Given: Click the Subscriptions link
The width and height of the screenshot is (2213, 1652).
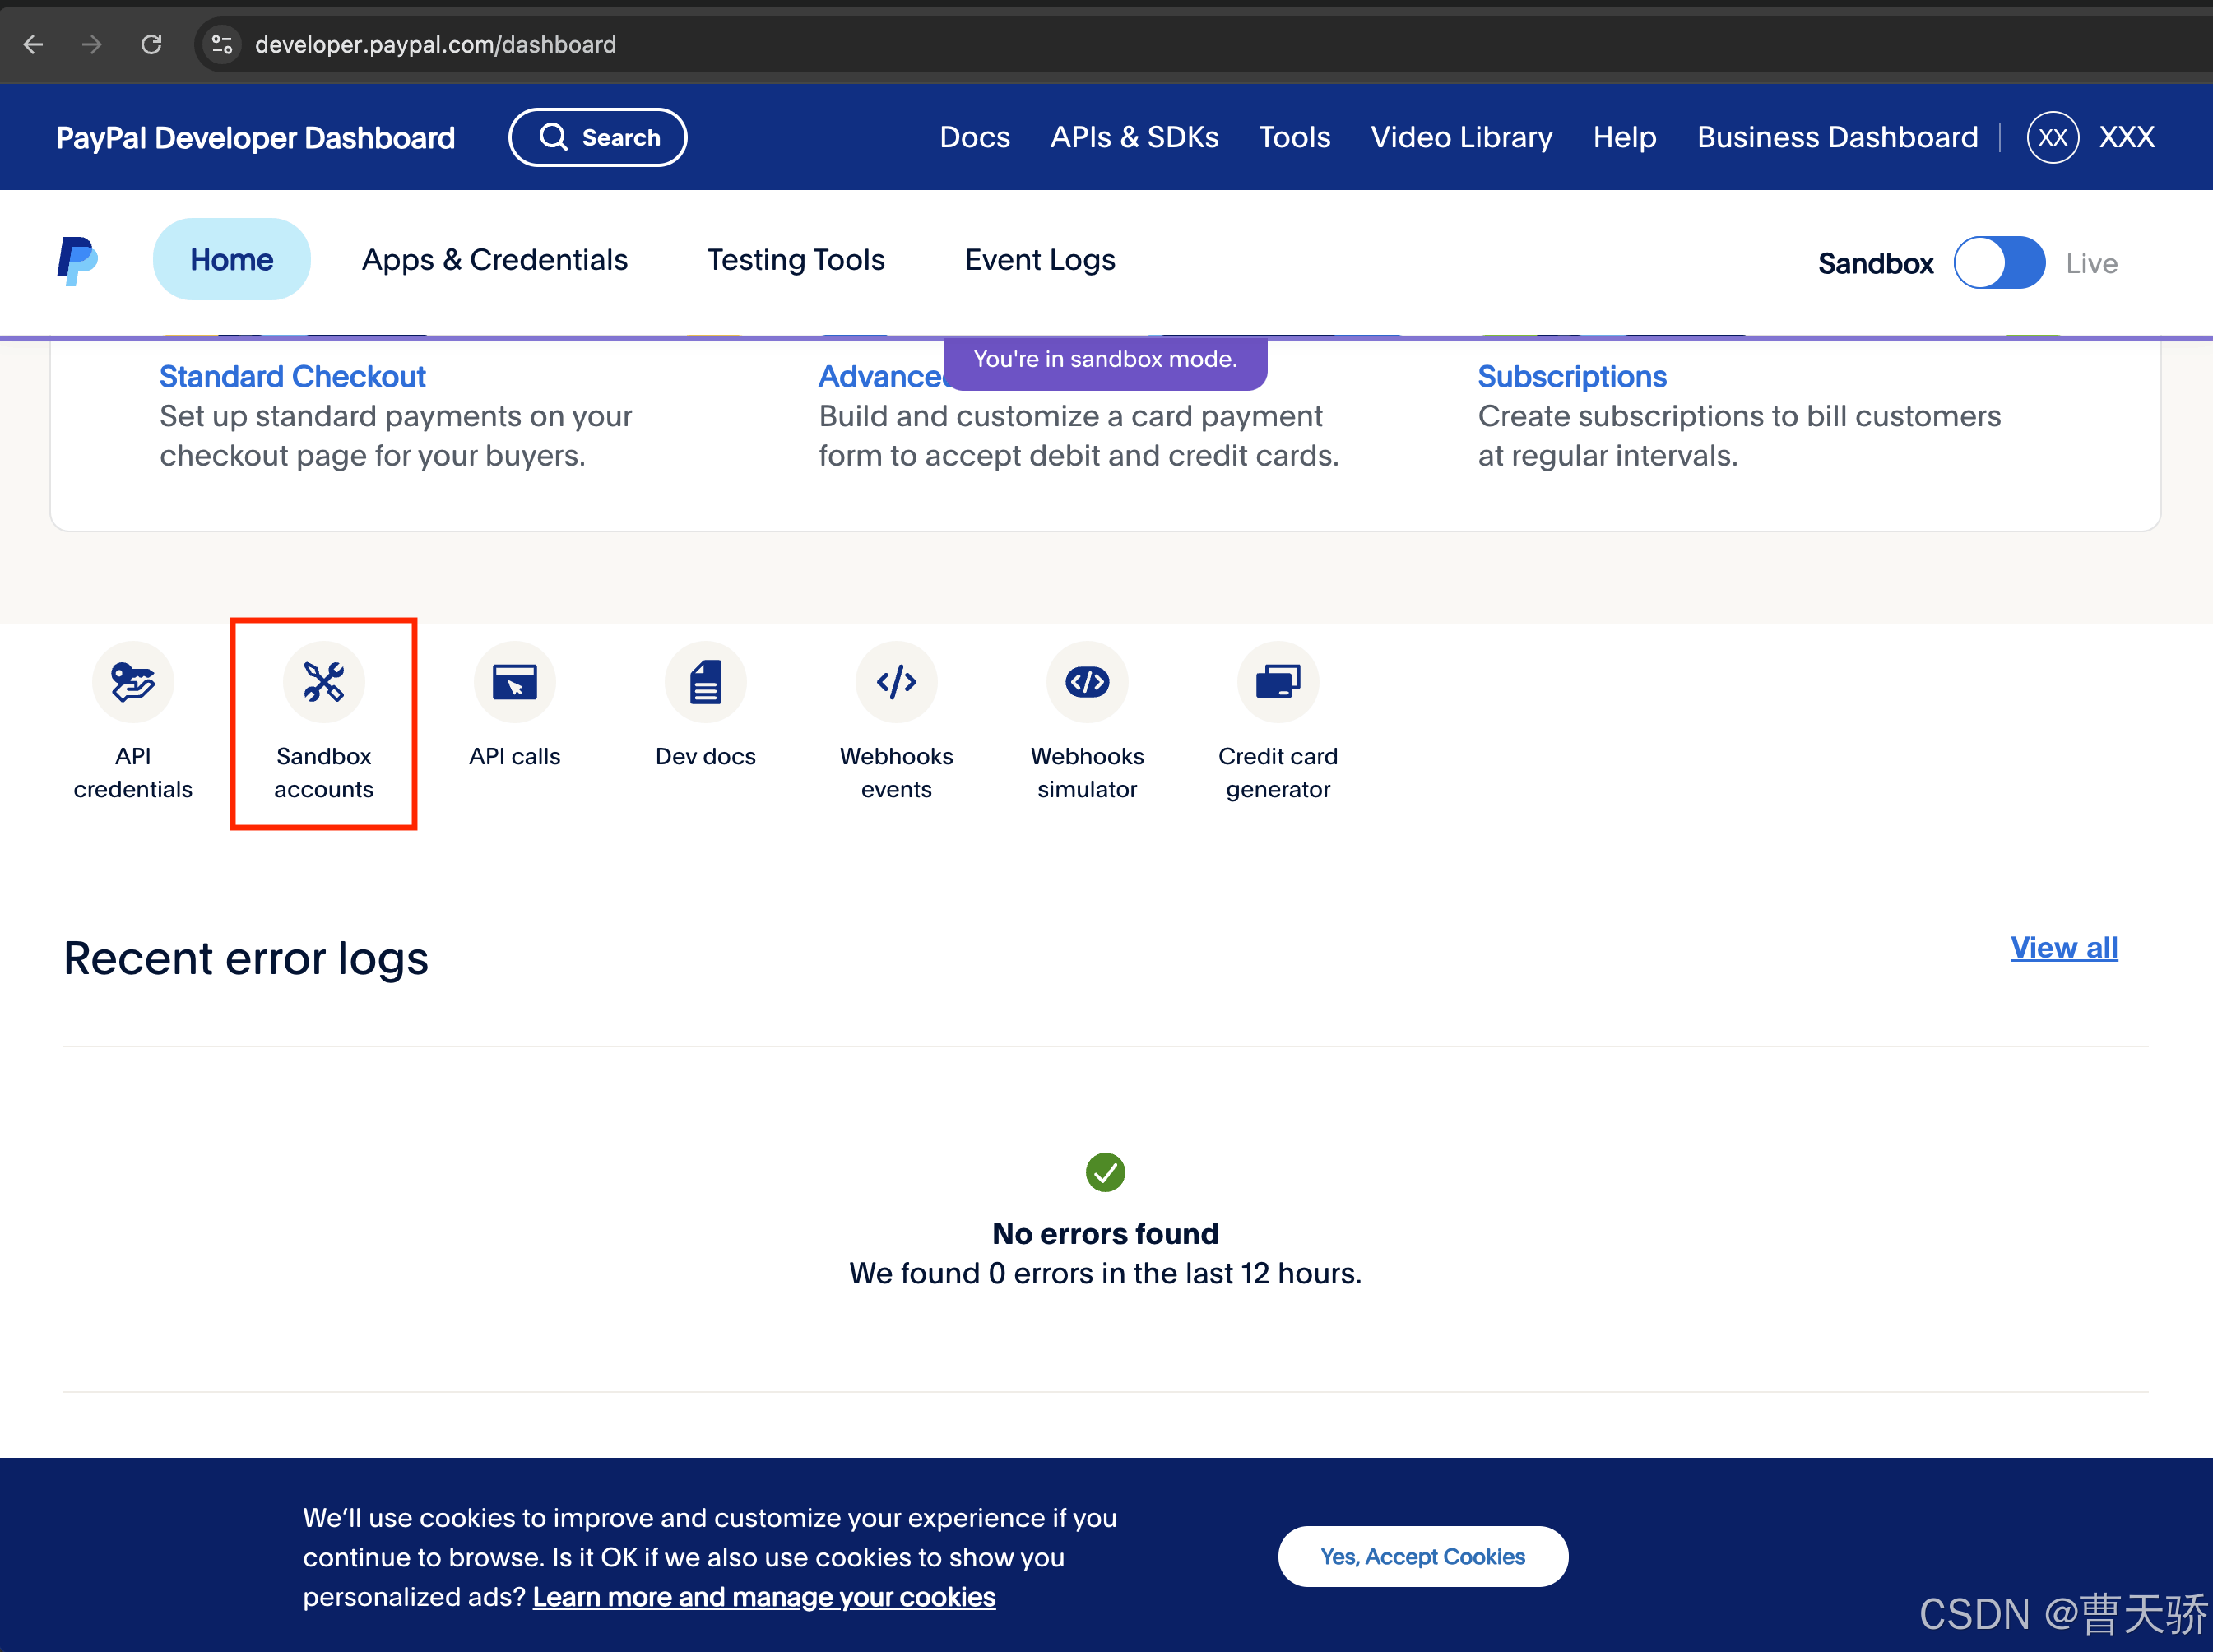Looking at the screenshot, I should pos(1572,377).
